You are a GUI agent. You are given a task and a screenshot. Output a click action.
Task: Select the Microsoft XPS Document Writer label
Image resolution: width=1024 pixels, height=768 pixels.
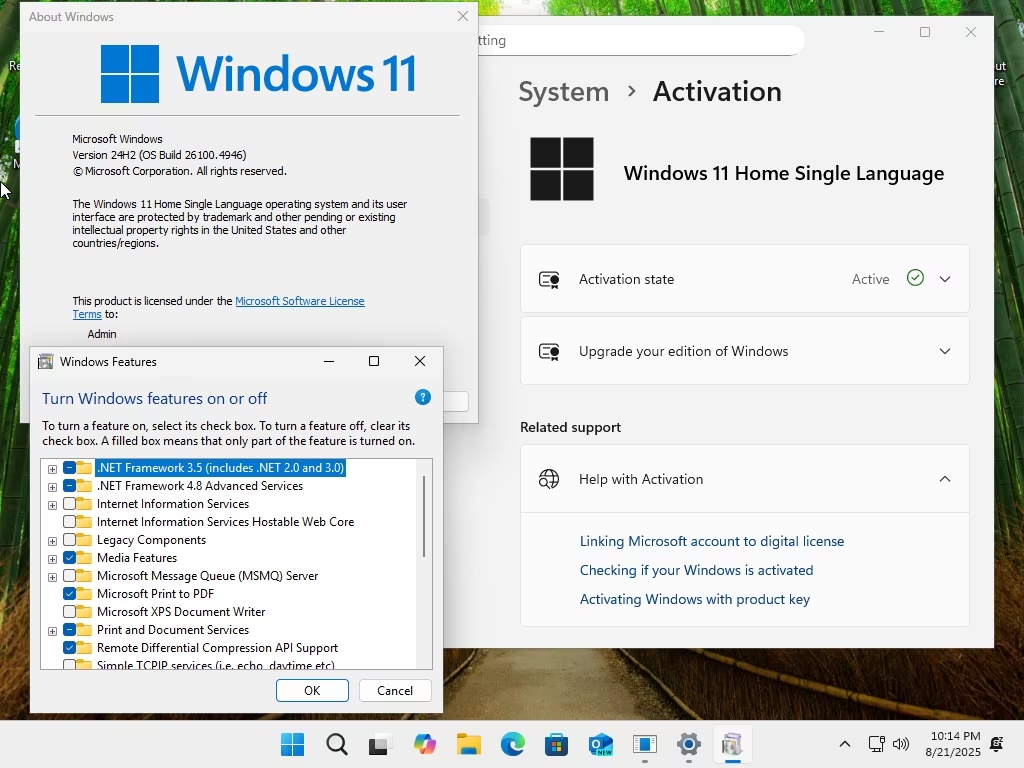coord(181,612)
